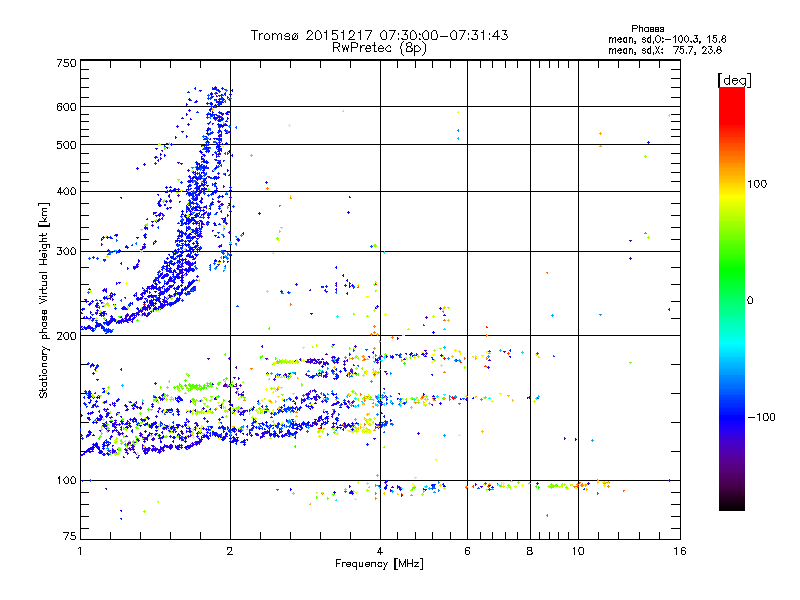Click the y-axis label "300"
This screenshot has width=800, height=600.
pos(66,251)
